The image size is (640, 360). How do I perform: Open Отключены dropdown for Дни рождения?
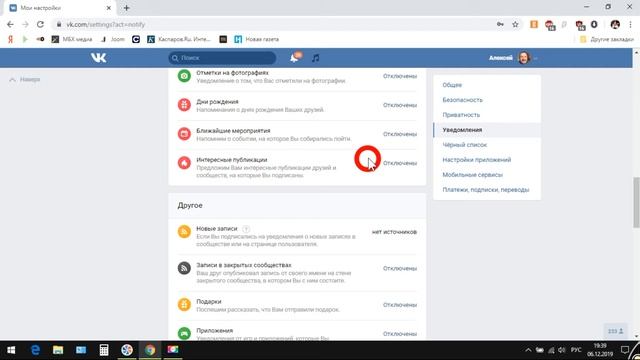click(x=400, y=105)
